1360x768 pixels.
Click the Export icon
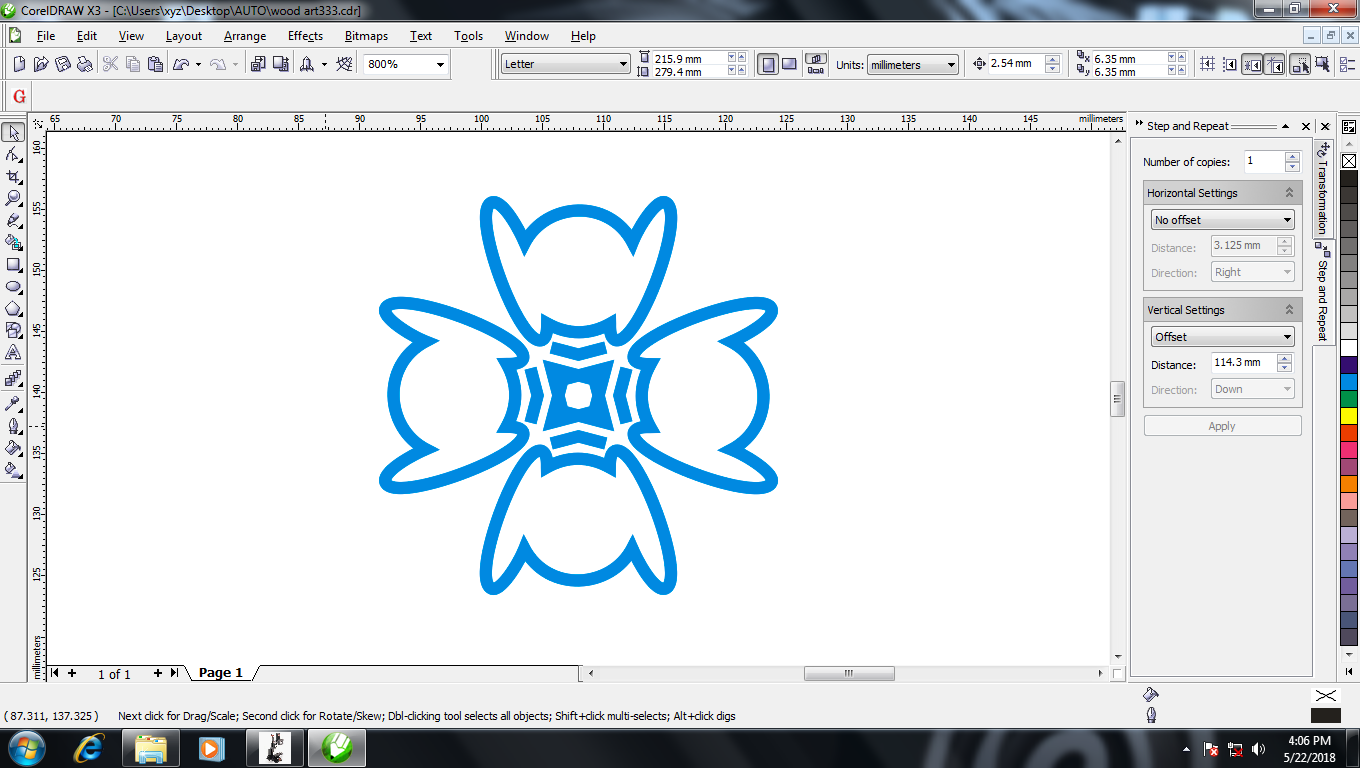click(281, 64)
